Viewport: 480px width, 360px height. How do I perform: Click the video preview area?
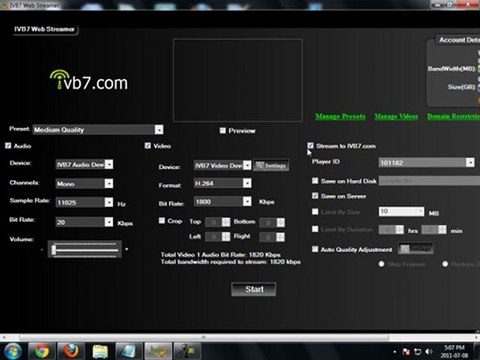(238, 80)
